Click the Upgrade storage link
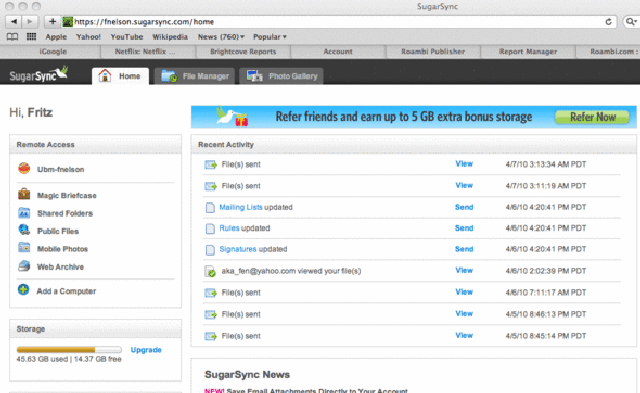640x393 pixels. (146, 350)
